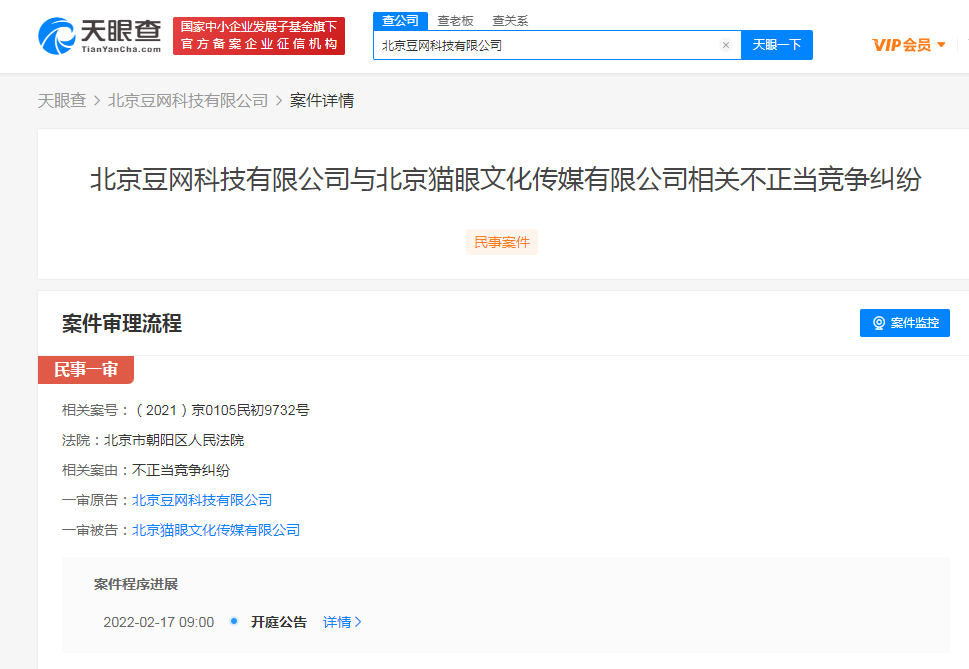Image resolution: width=969 pixels, height=669 pixels.
Task: Open defendant link 北京猫眼文化传媒有限公司
Action: coord(216,530)
